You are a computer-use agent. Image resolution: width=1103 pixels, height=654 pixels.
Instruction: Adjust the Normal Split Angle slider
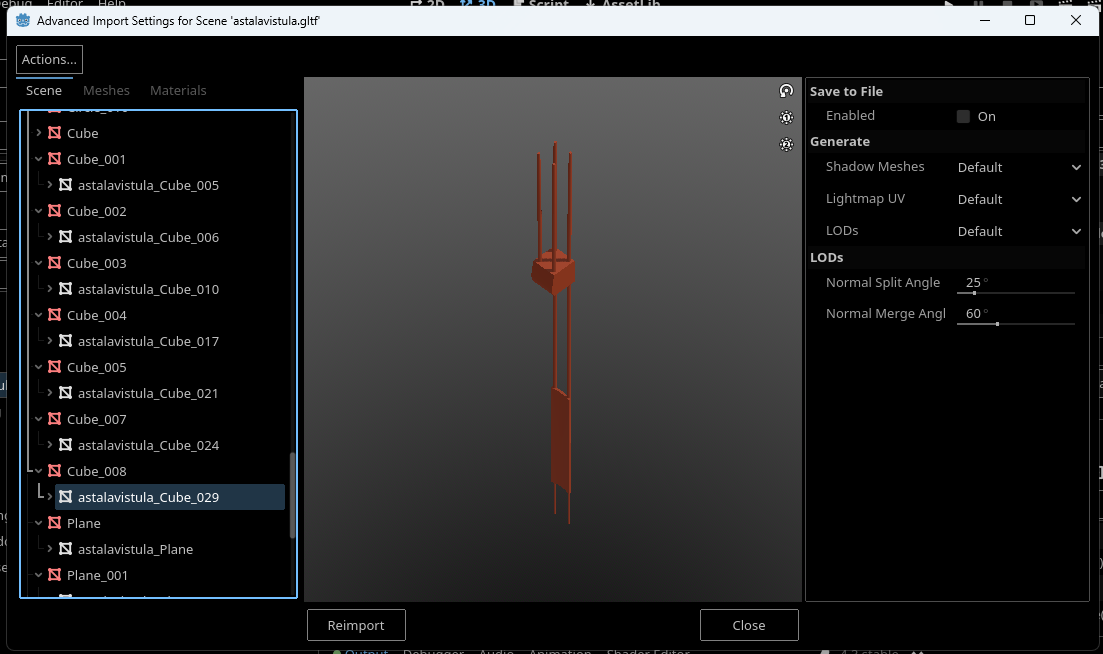point(1016,293)
